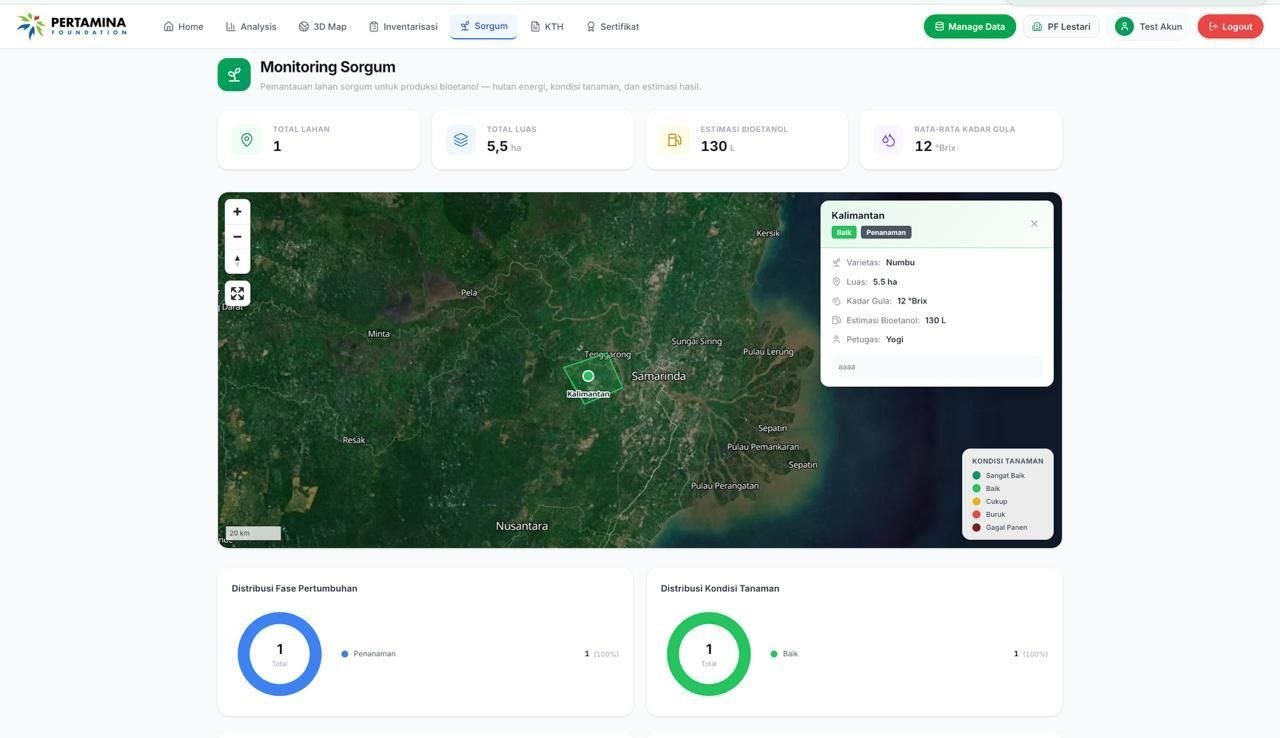1280x738 pixels.
Task: Click the 20 km map scale bar
Action: pyautogui.click(x=253, y=534)
